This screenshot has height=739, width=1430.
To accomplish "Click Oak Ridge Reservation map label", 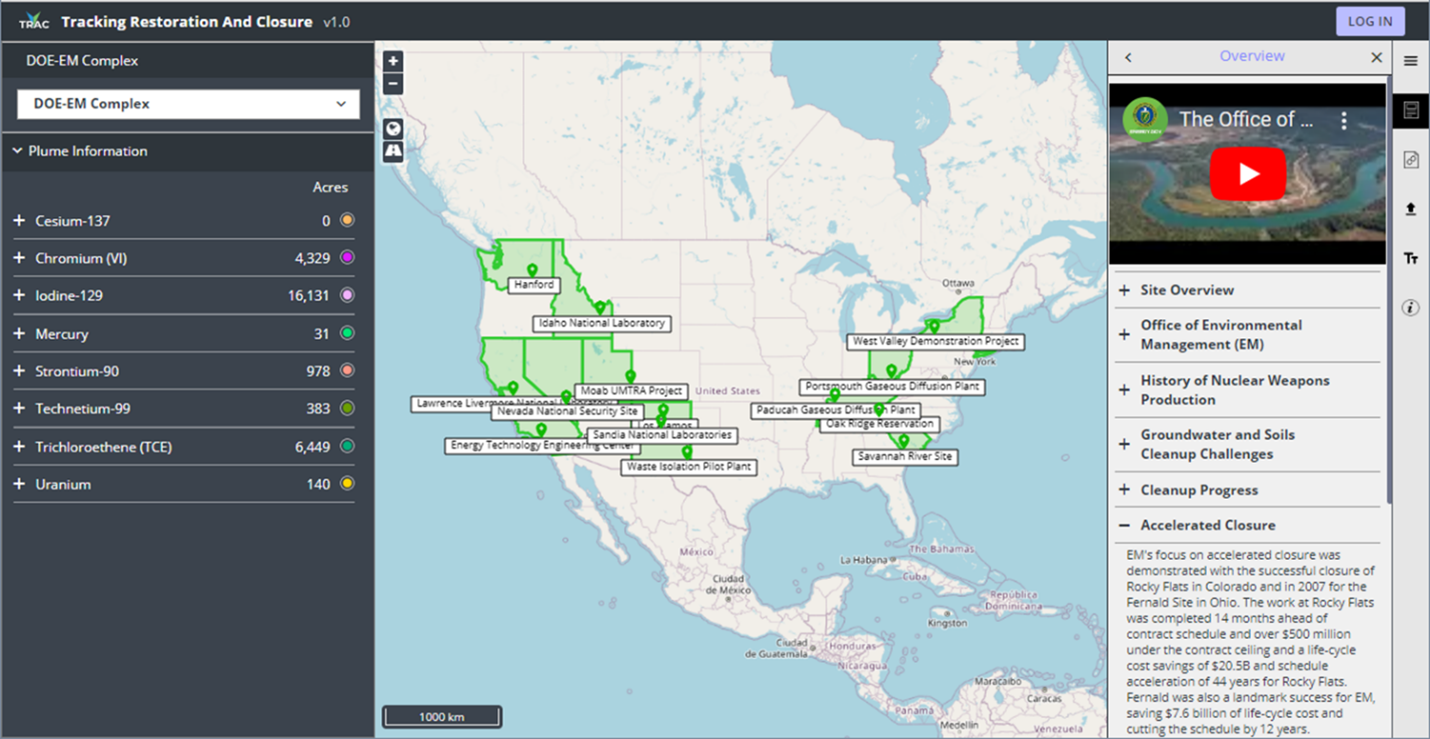I will pyautogui.click(x=879, y=424).
